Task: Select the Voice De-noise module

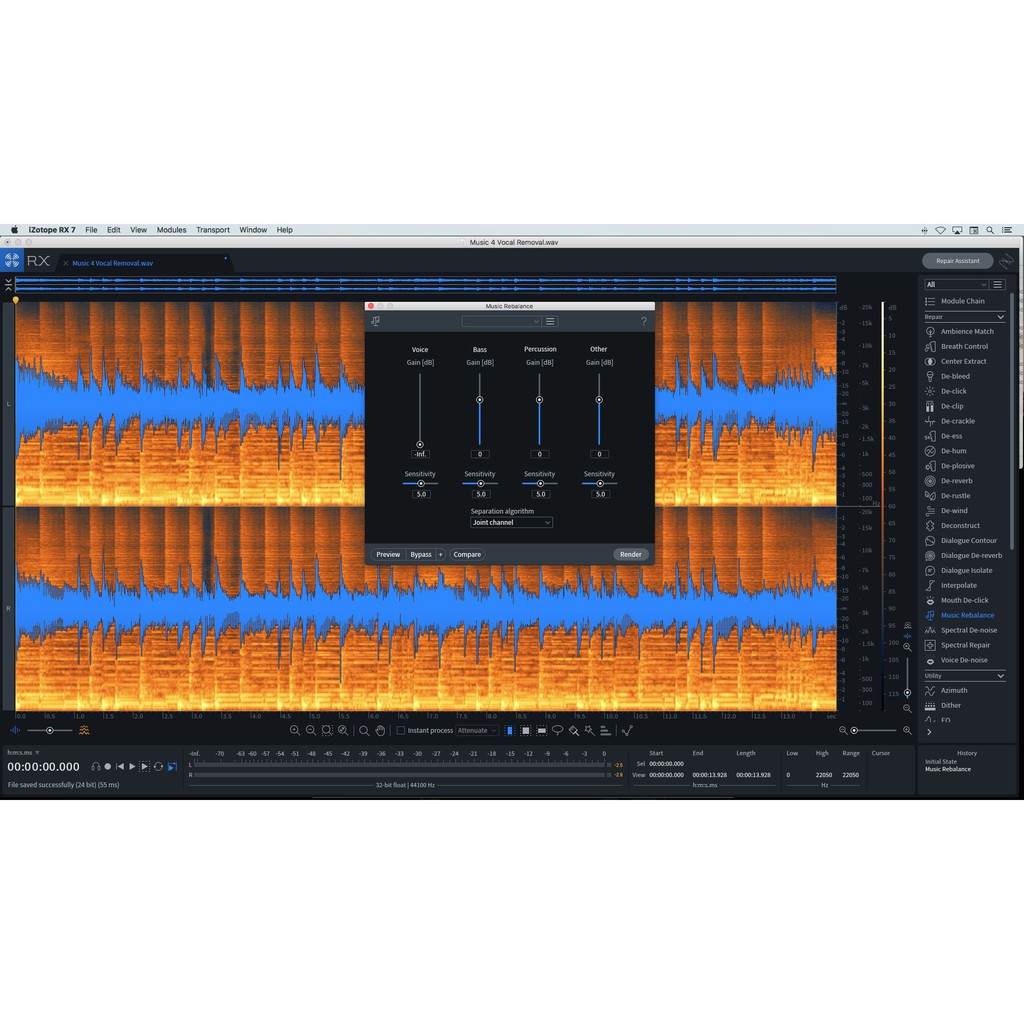Action: point(962,660)
